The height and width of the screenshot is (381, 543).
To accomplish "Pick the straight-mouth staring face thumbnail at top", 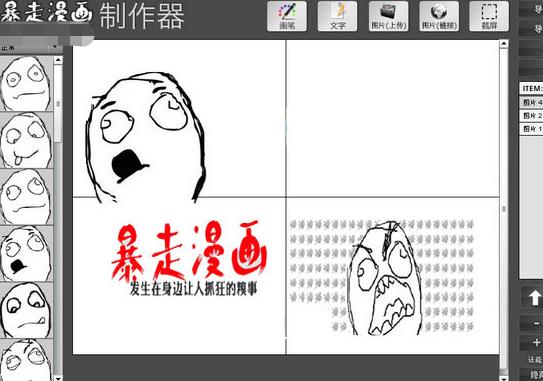I will (26, 83).
